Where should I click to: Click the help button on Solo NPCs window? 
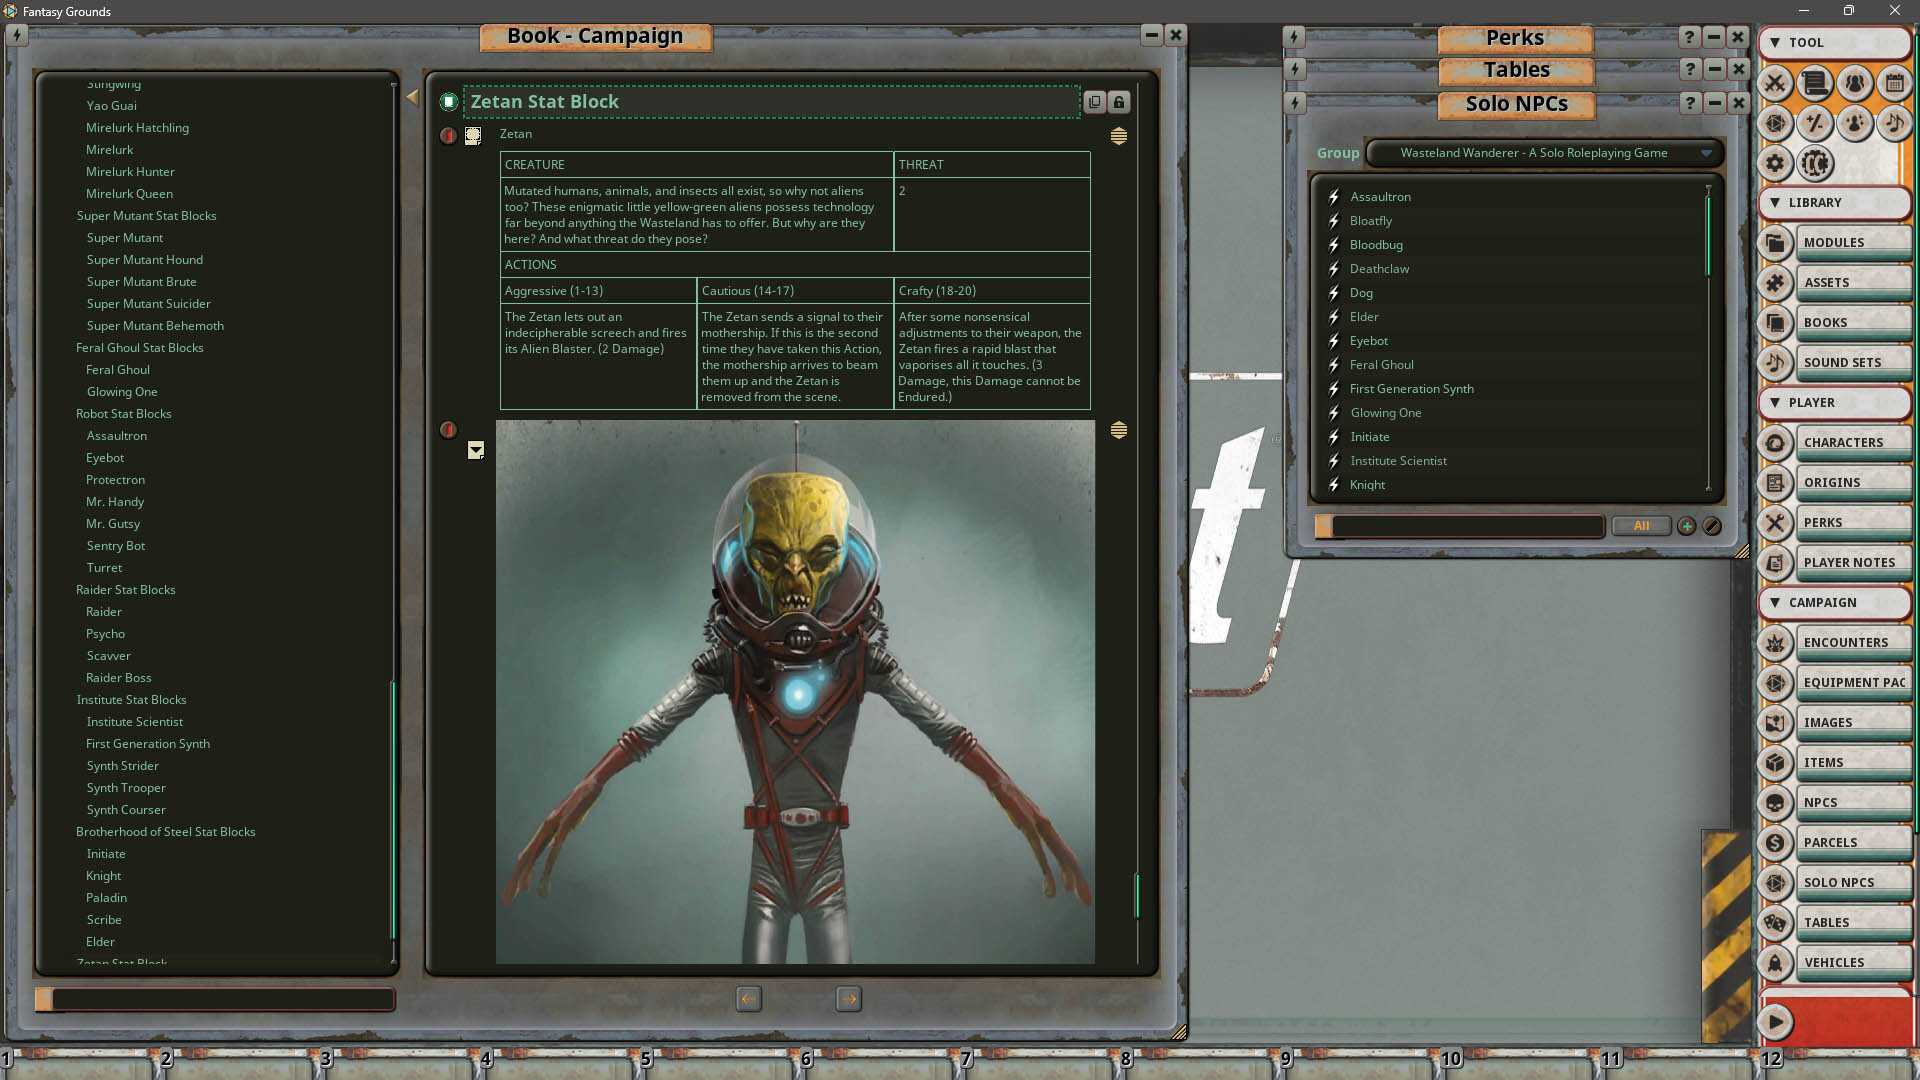coord(1689,103)
